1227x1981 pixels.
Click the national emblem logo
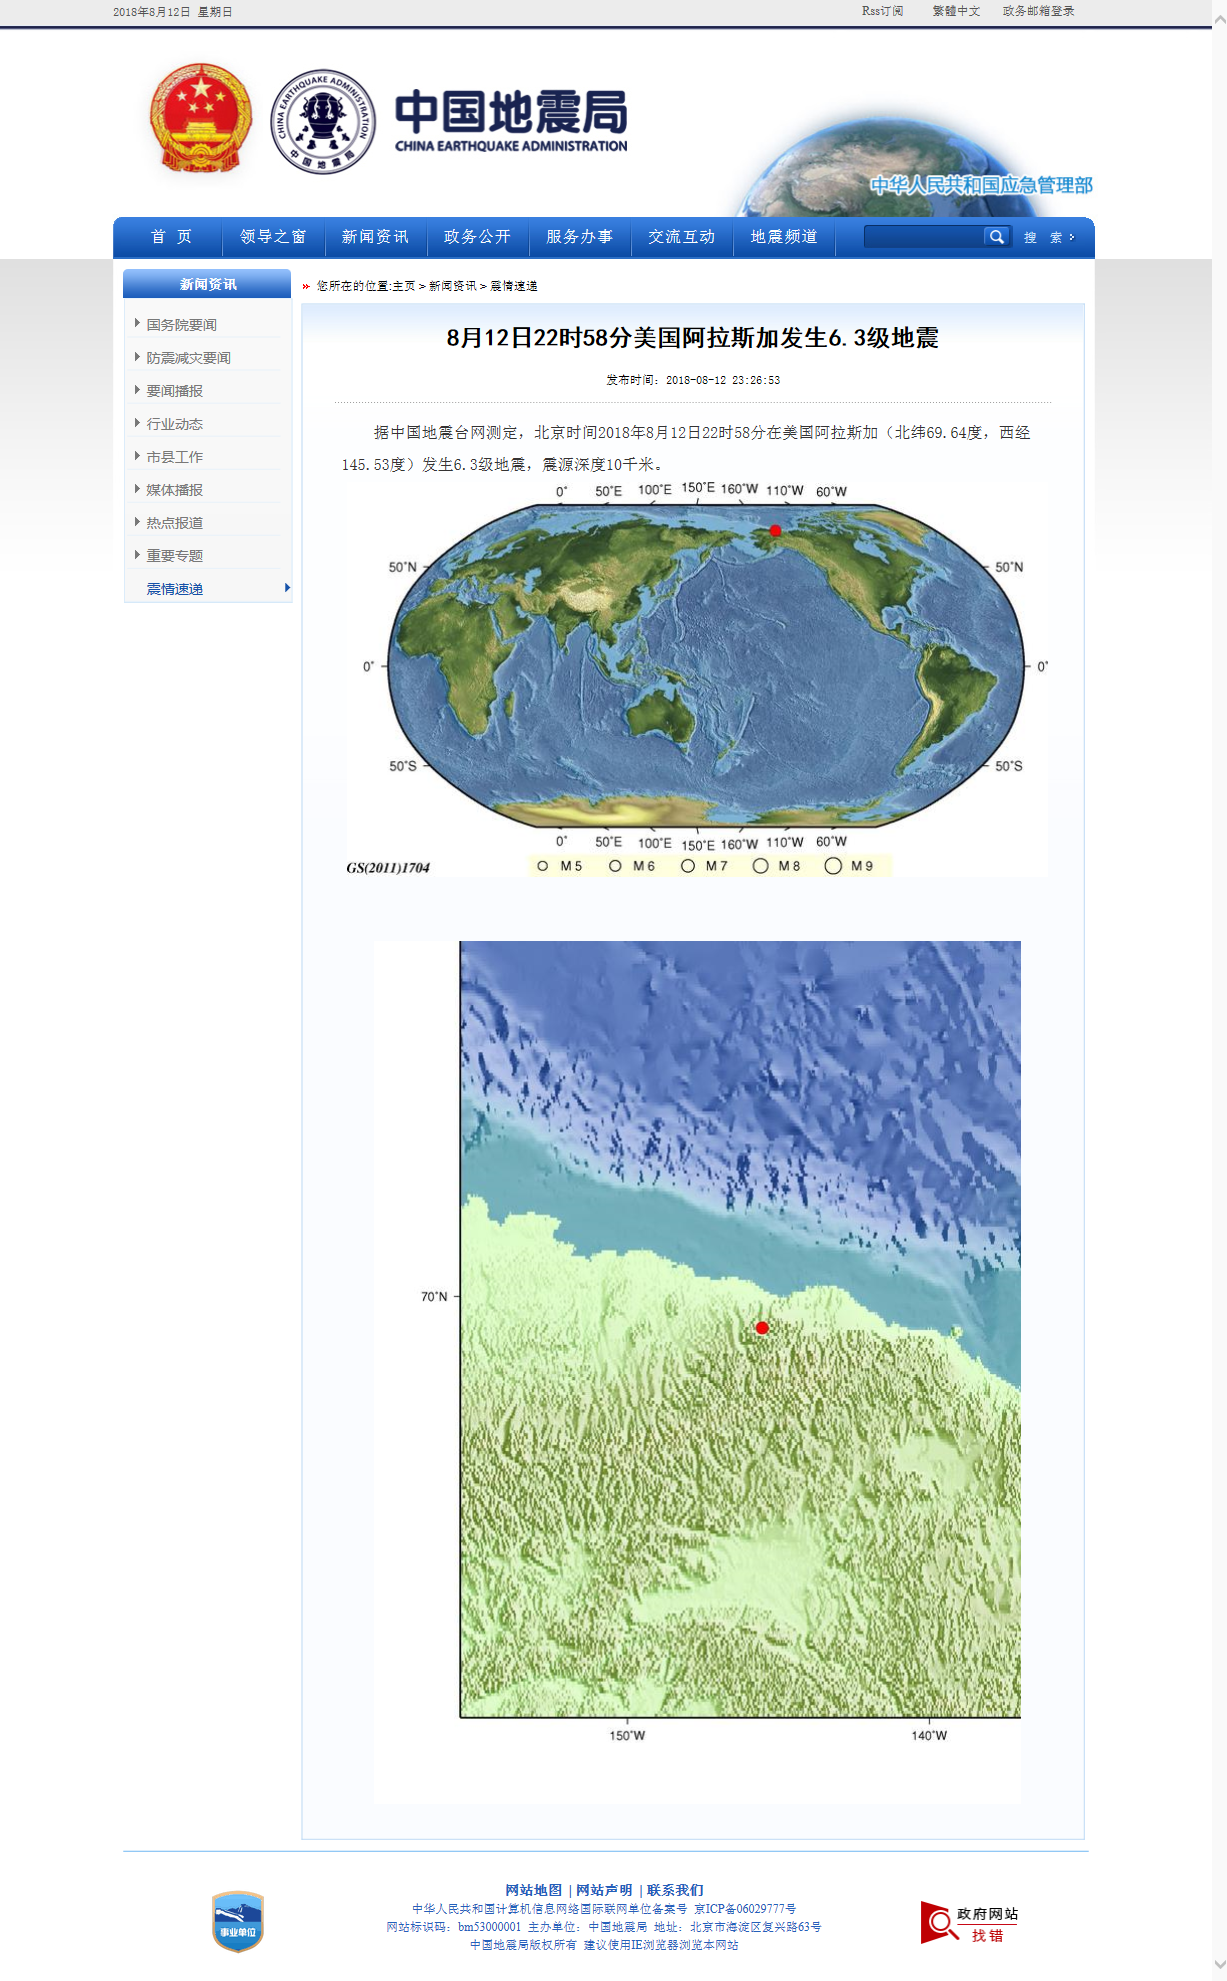coord(200,119)
